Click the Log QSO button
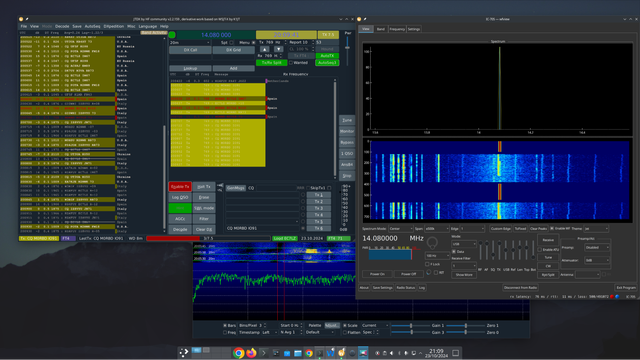 [180, 197]
